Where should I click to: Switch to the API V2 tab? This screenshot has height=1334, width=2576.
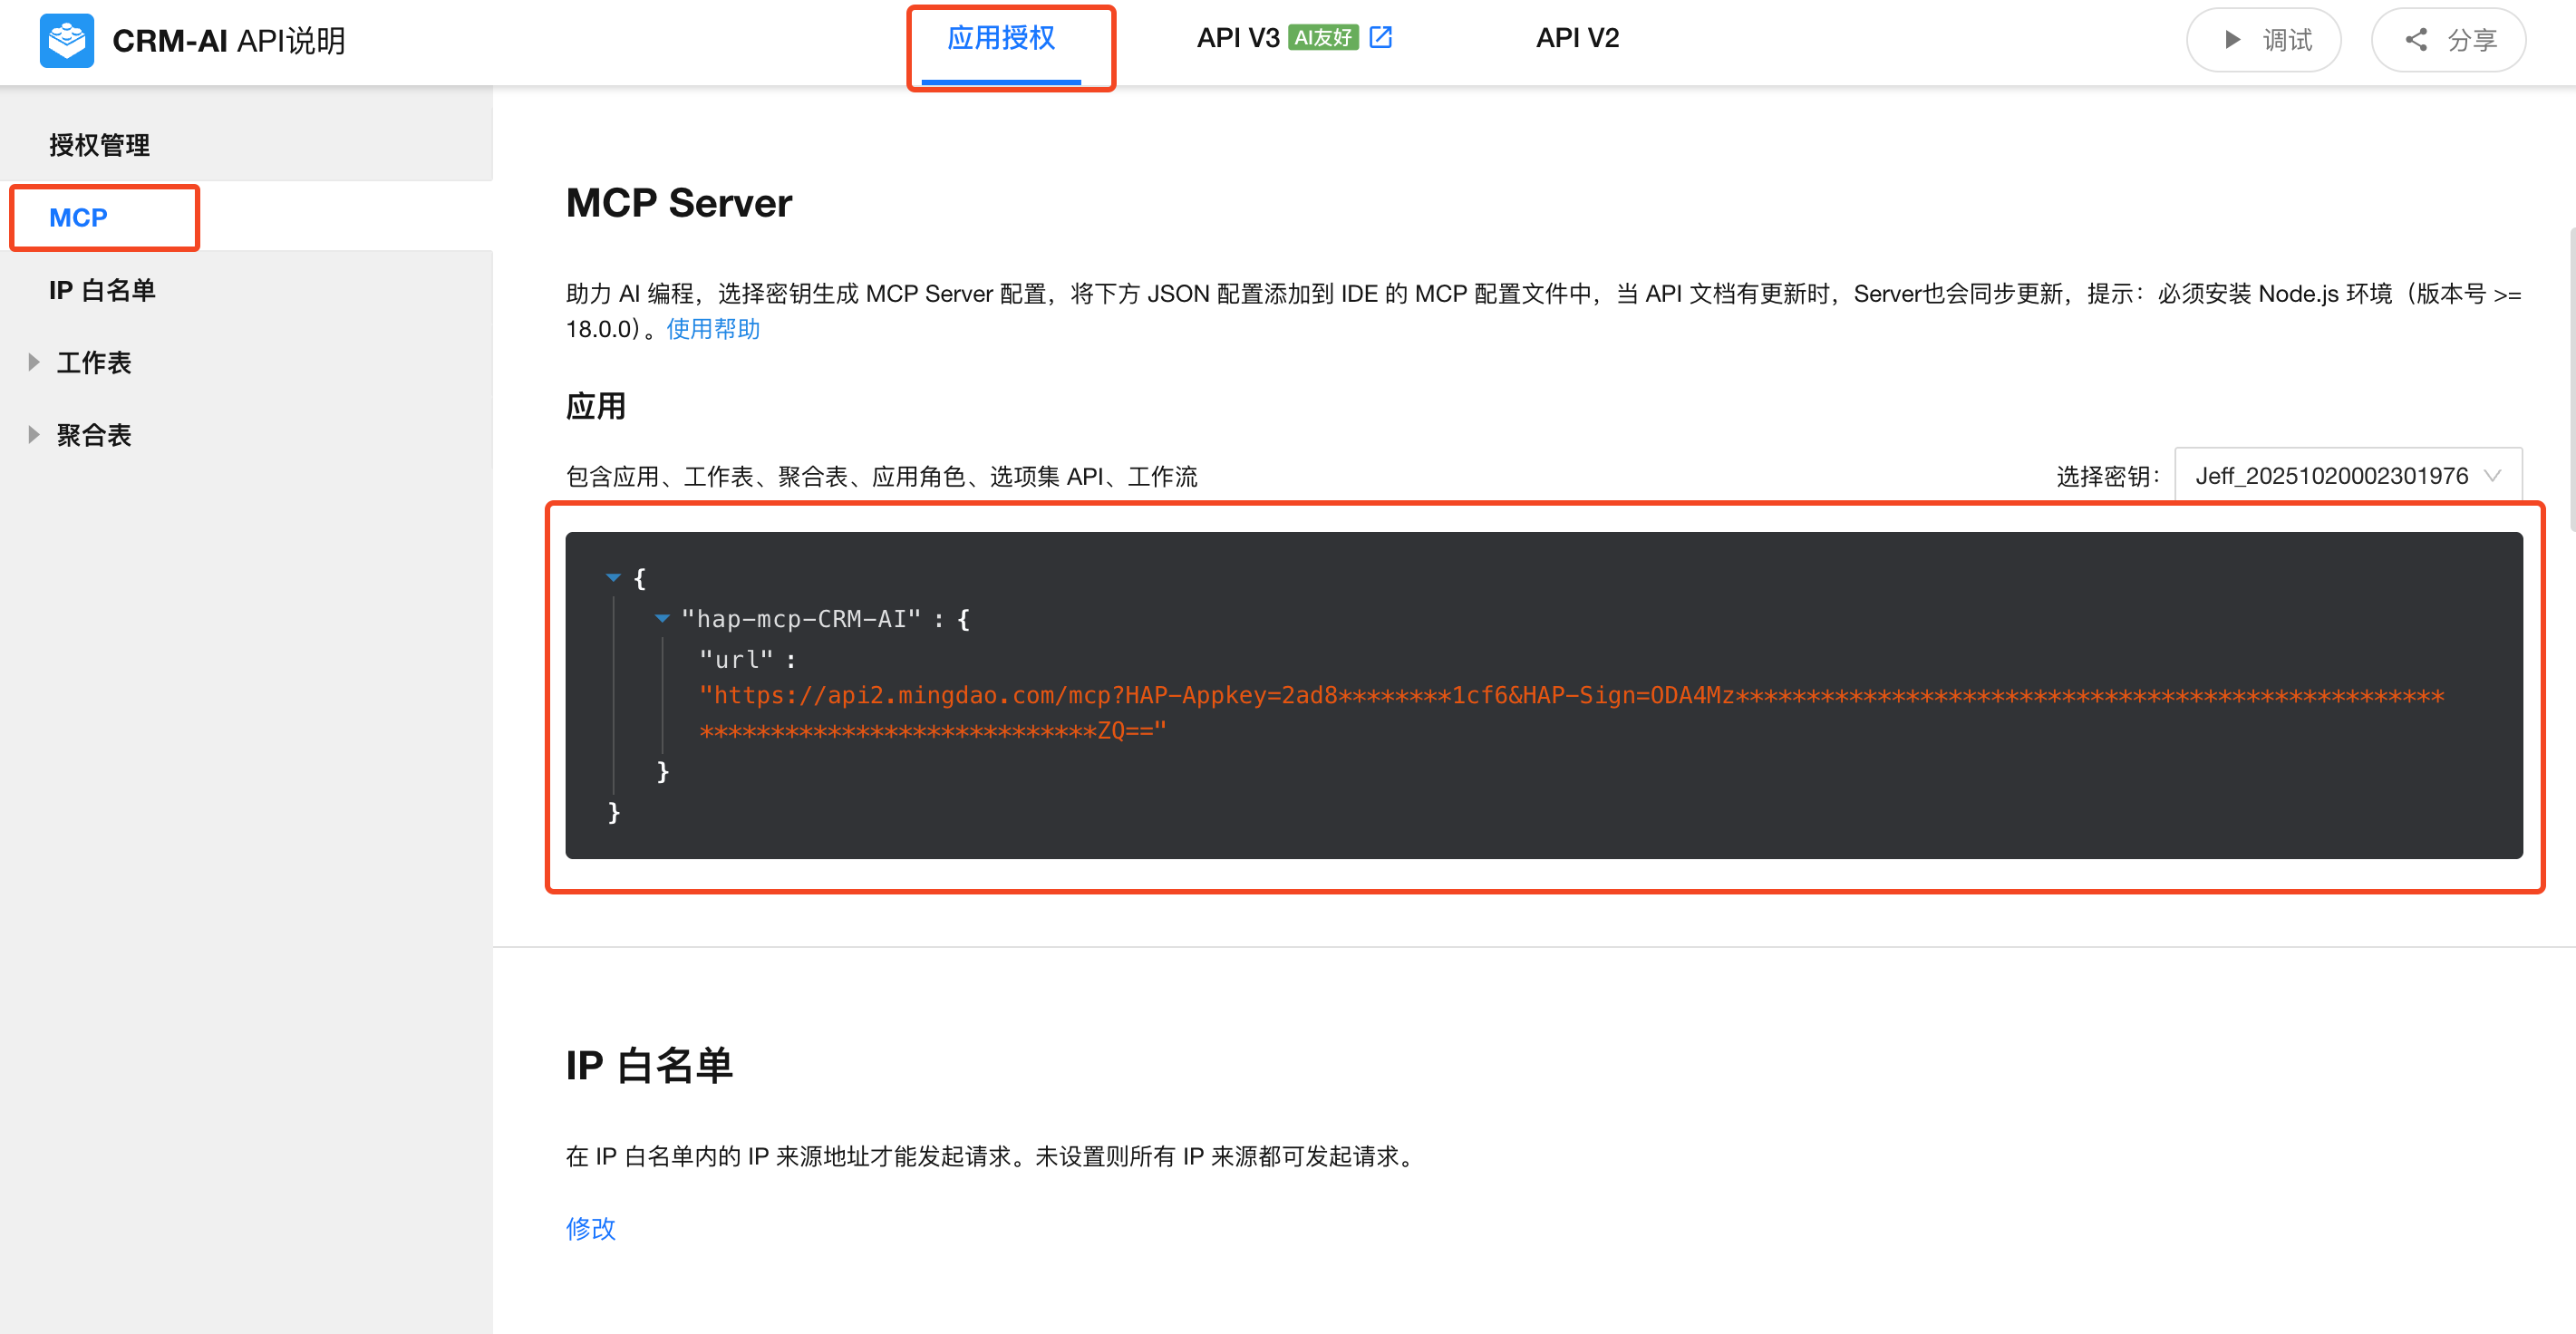click(x=1576, y=38)
